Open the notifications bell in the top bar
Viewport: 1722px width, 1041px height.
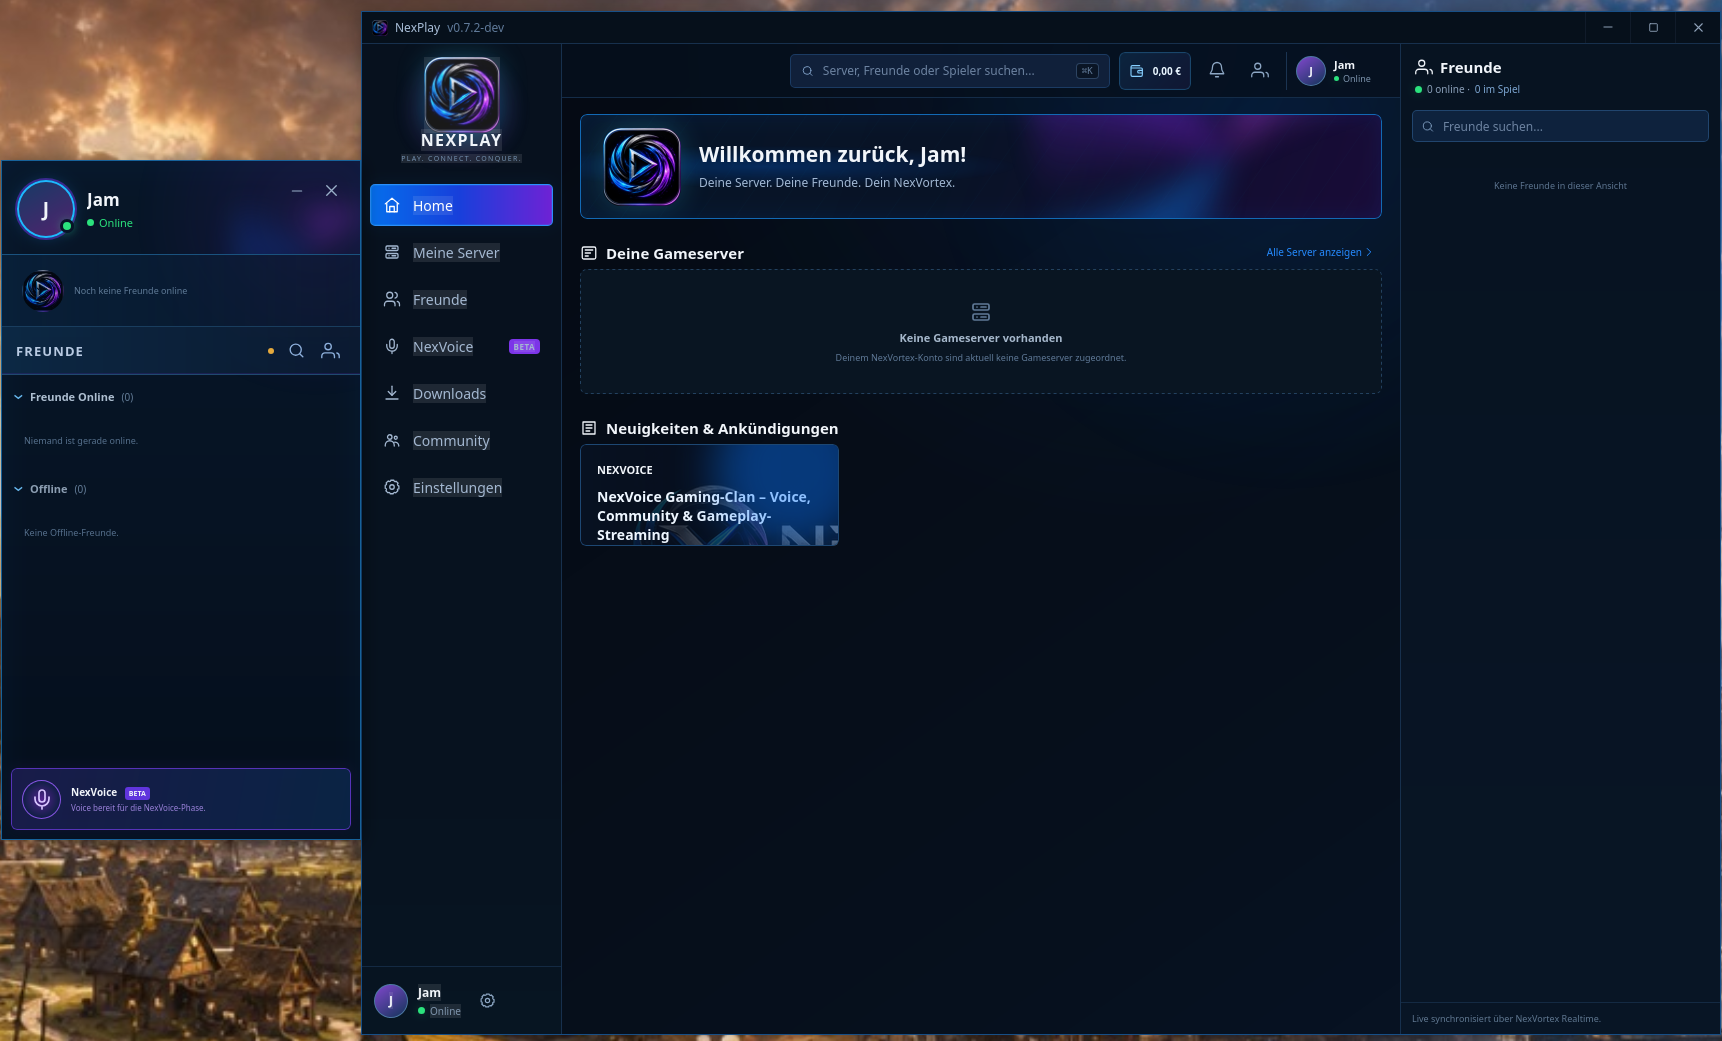(1216, 70)
